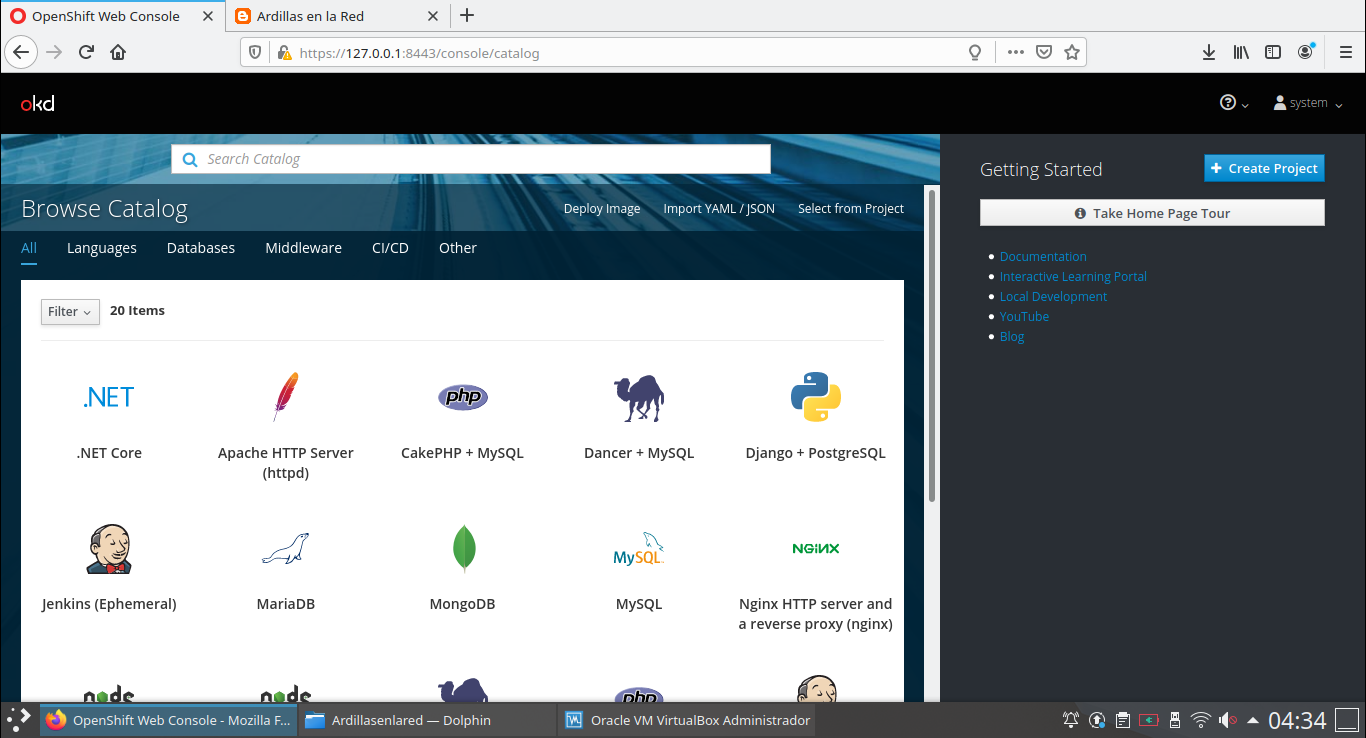Click the Firefox back arrow
1366x738 pixels.
tap(22, 52)
